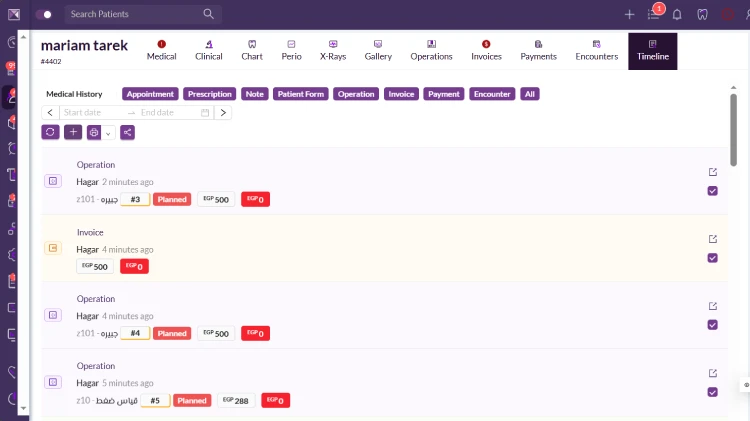The image size is (750, 421).
Task: Go to previous date range arrow
Action: 50,113
